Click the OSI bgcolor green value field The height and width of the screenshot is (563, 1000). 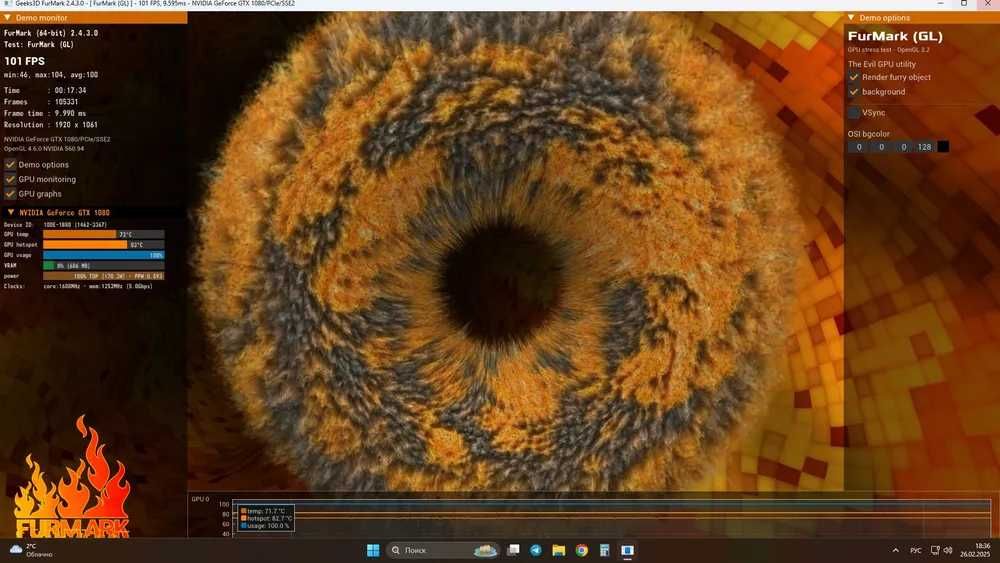point(881,147)
